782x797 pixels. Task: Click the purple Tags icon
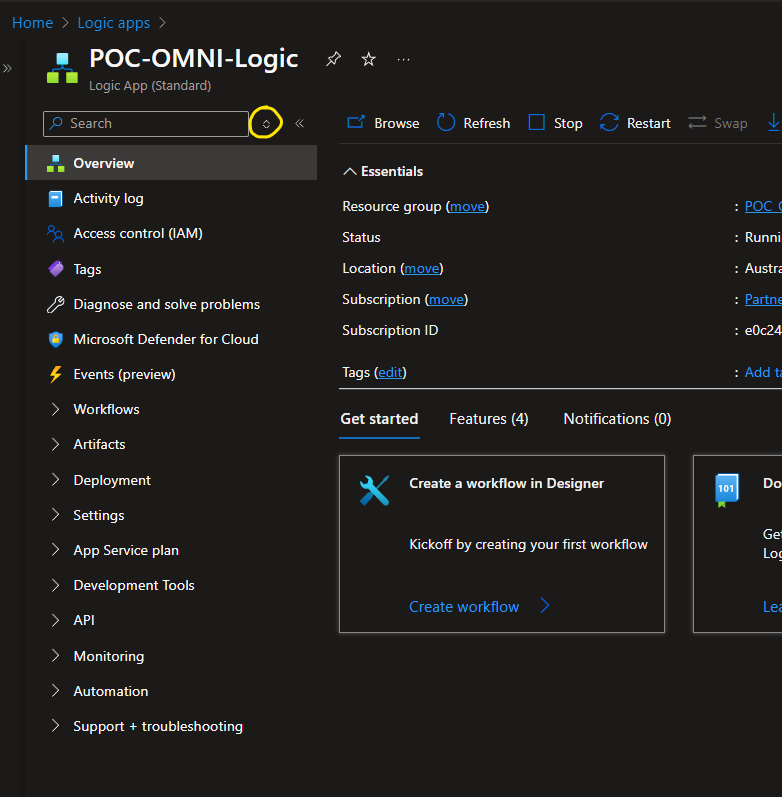pos(55,269)
